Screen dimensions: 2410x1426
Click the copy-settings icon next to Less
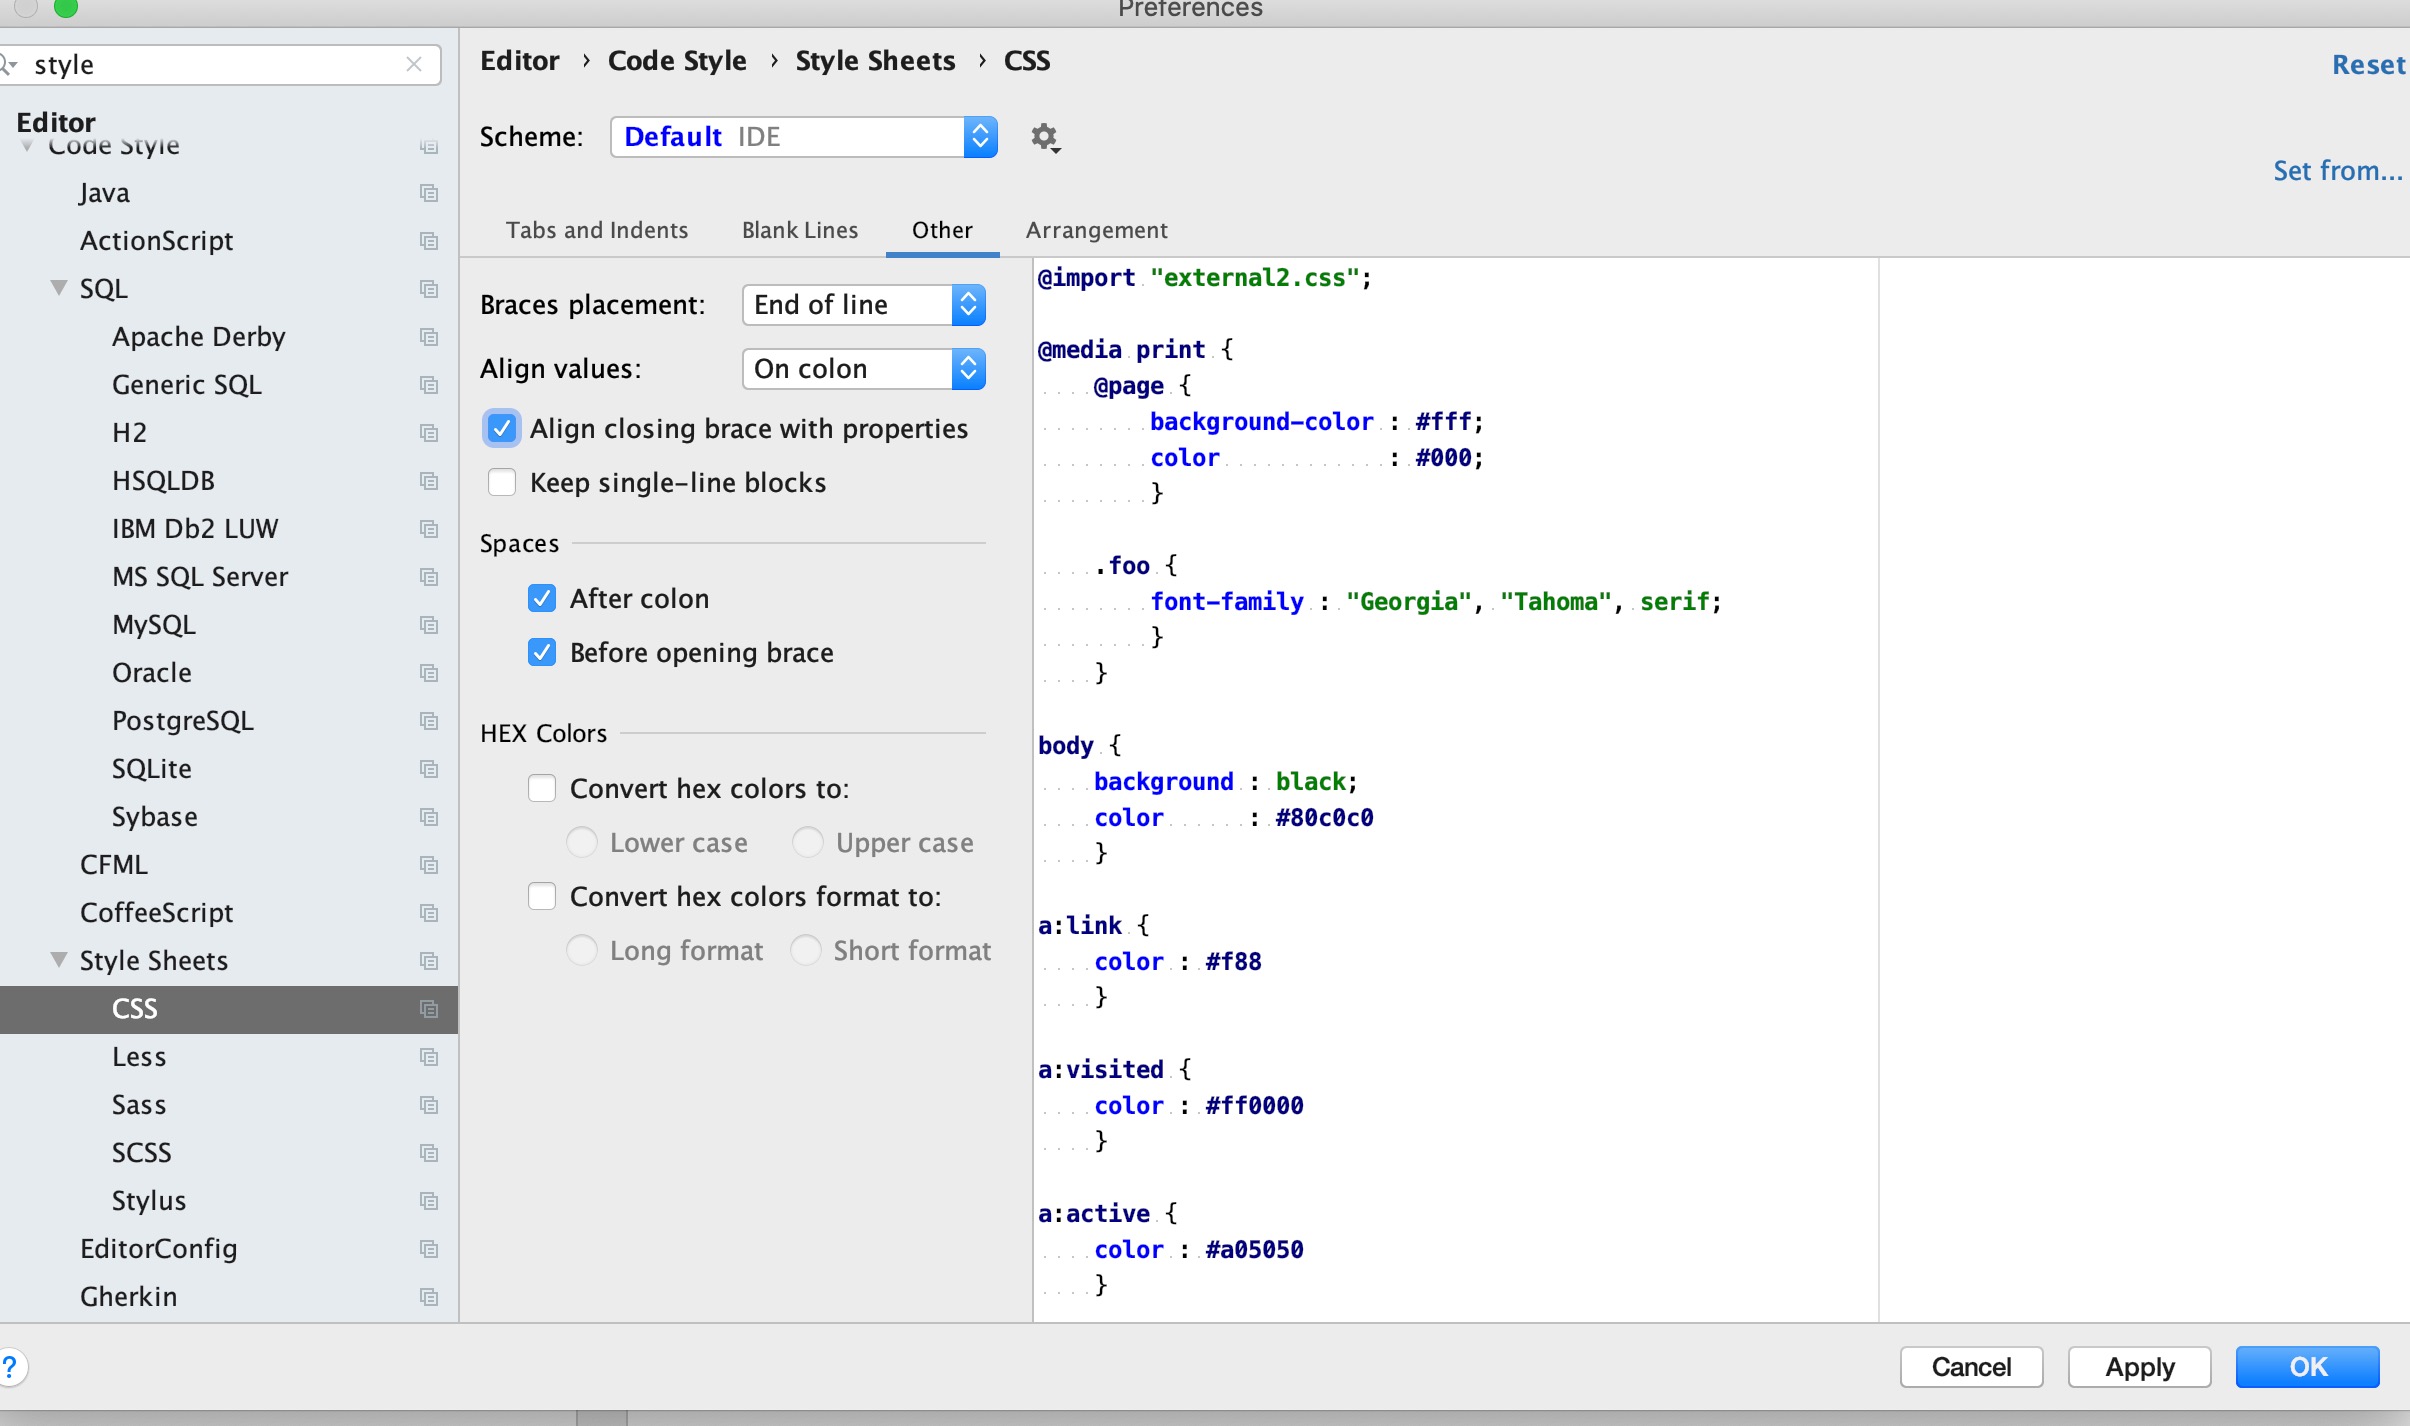[429, 1057]
